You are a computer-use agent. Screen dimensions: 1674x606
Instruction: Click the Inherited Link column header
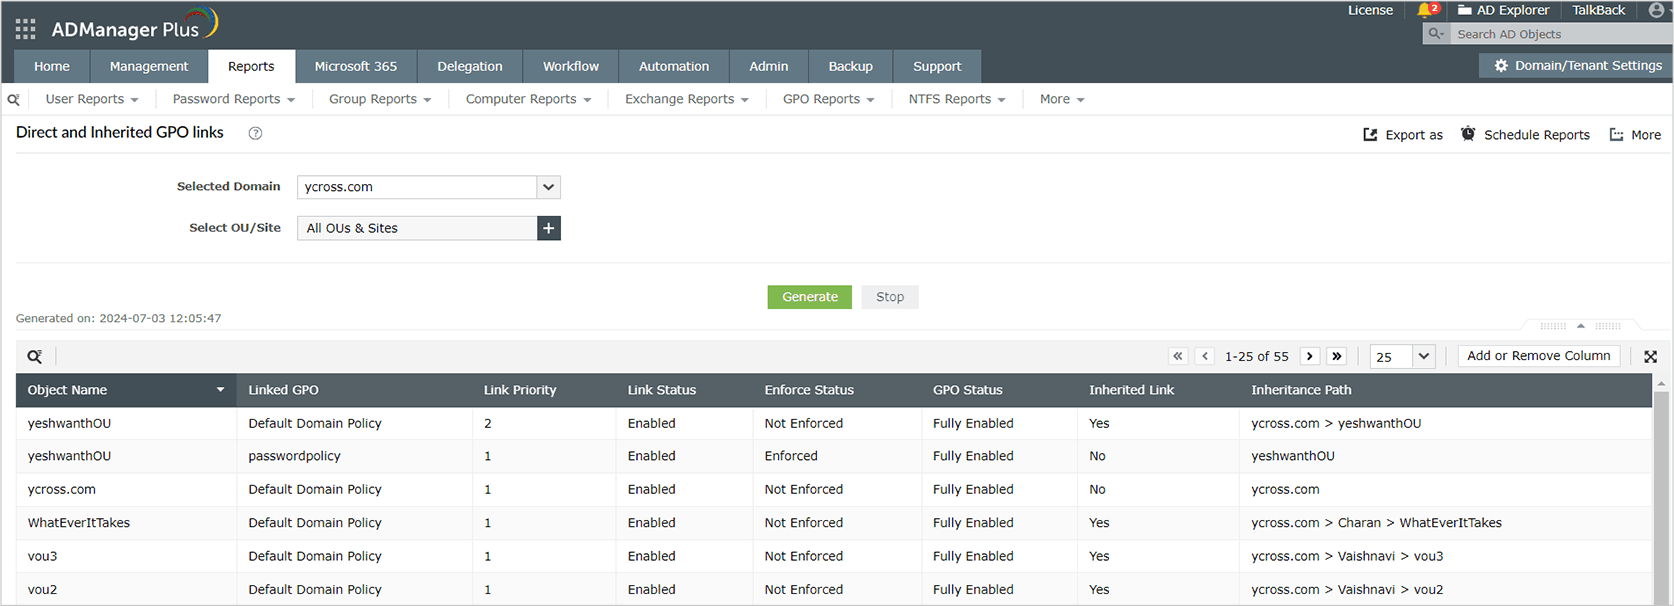(x=1132, y=390)
